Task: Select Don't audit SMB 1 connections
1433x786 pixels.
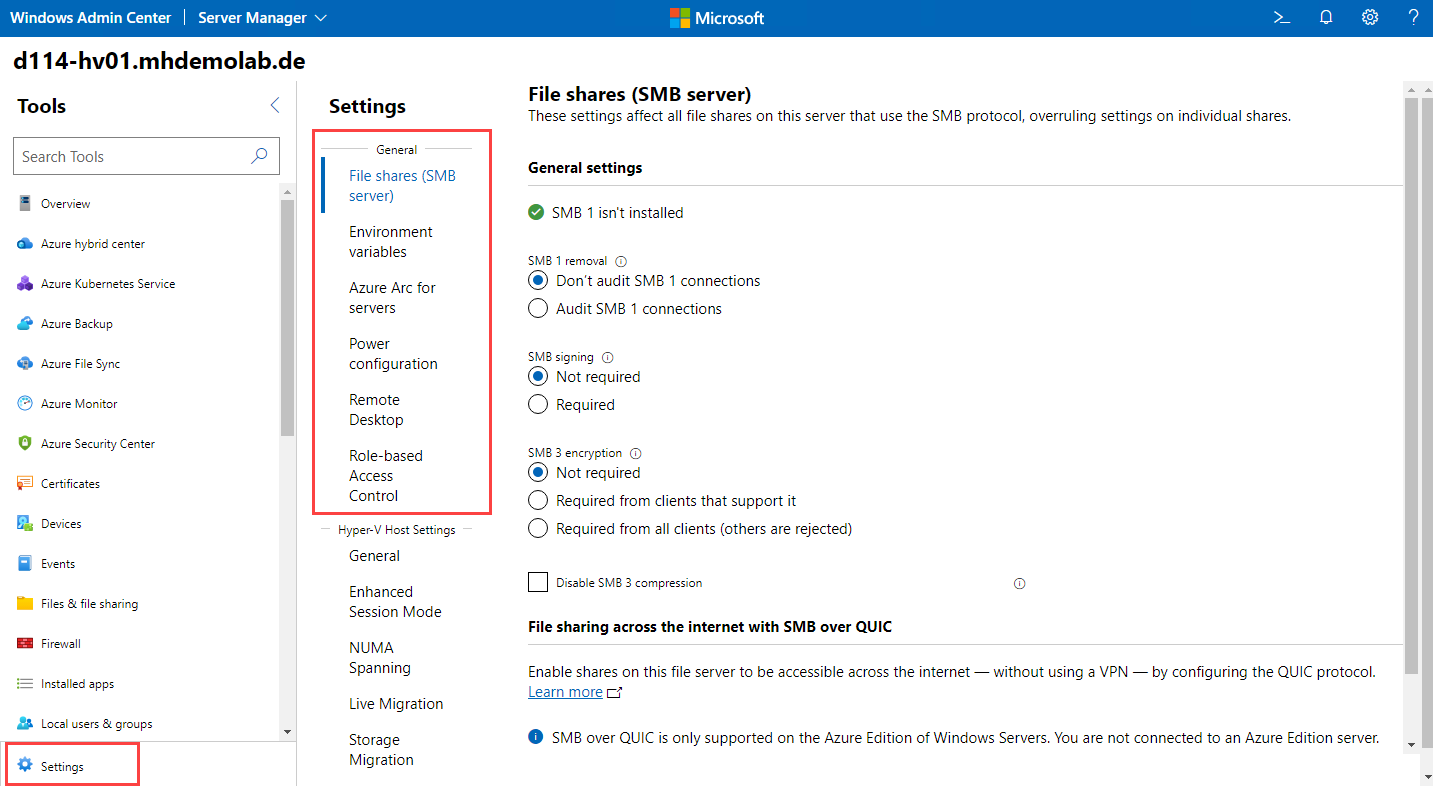Action: (538, 281)
